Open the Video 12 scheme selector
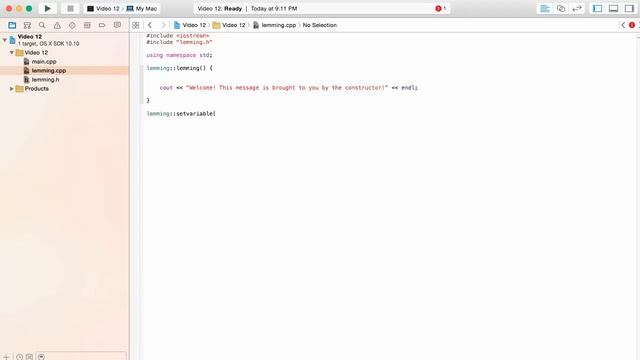Viewport: 640px width, 360px height. click(x=103, y=9)
